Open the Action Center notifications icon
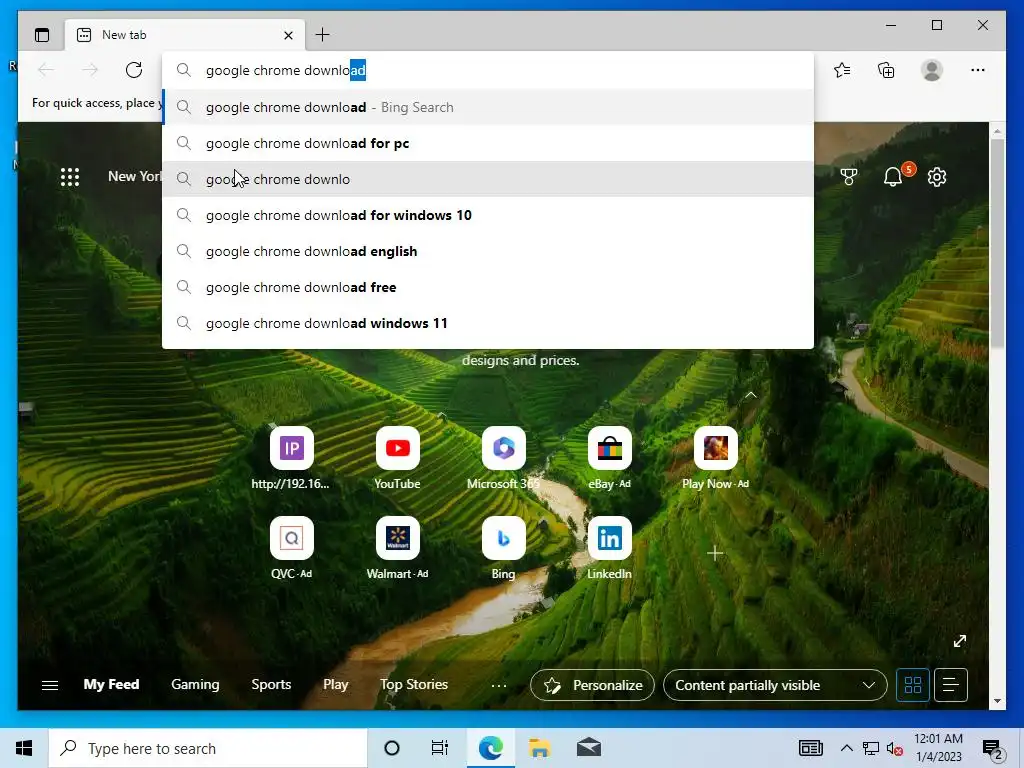Screen dimensions: 1024x768 pyautogui.click(x=993, y=749)
